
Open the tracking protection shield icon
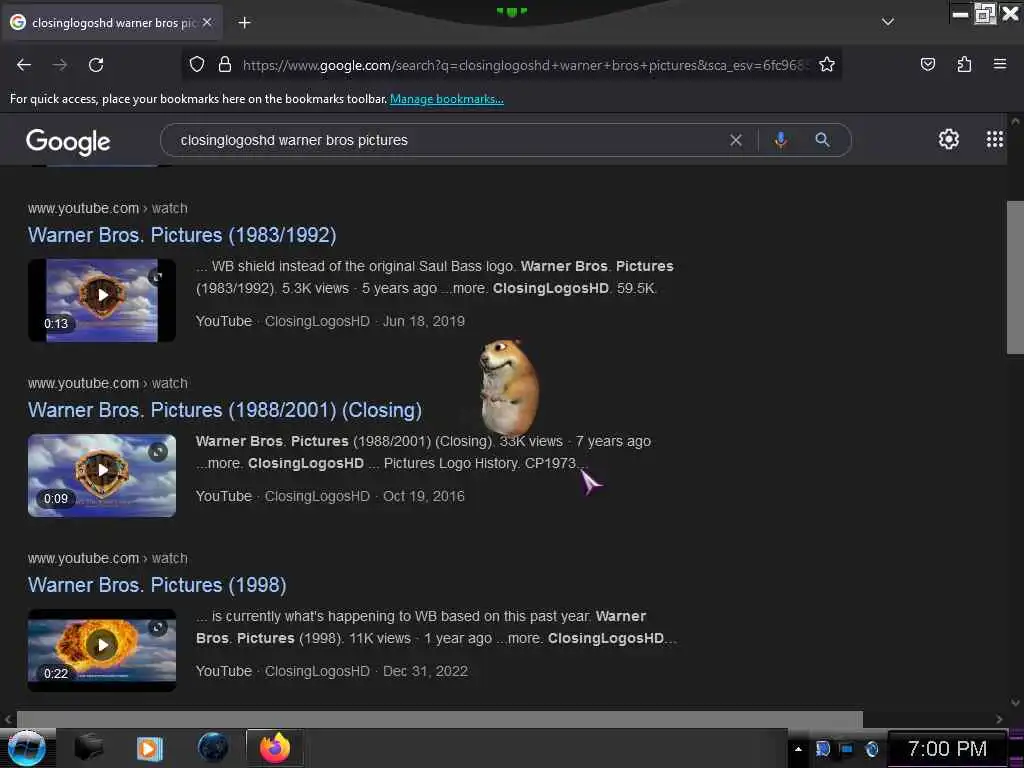[x=197, y=65]
